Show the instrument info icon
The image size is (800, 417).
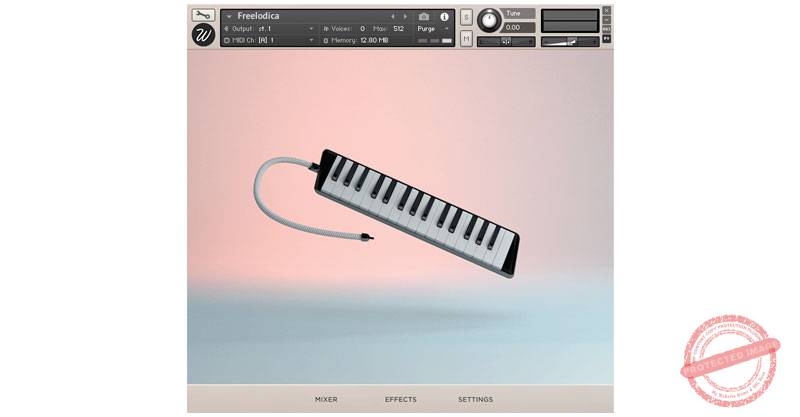tap(444, 16)
